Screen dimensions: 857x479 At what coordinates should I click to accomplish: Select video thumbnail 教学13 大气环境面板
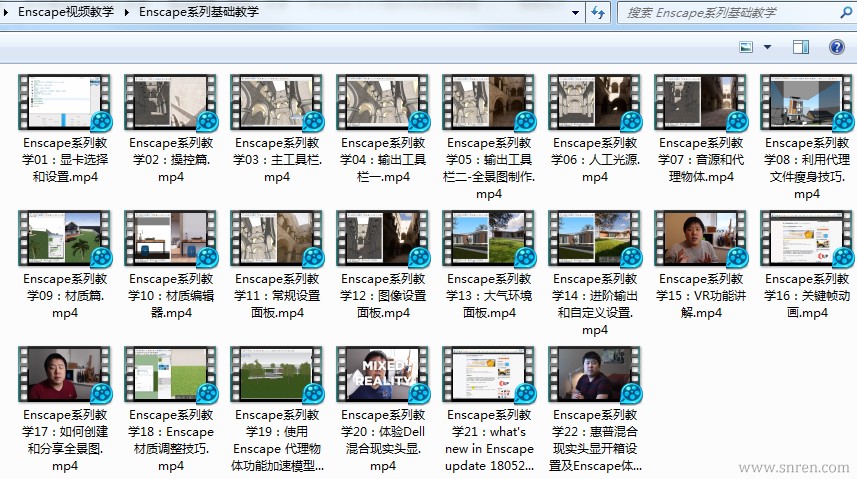pyautogui.click(x=489, y=239)
